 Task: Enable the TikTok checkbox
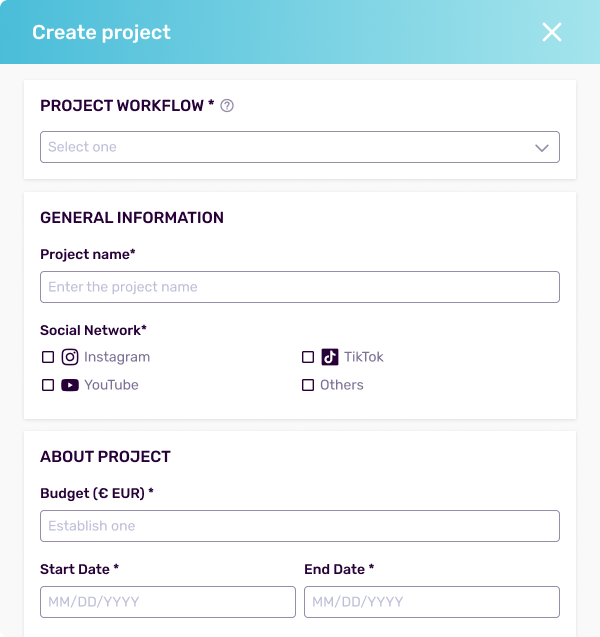pyautogui.click(x=308, y=357)
